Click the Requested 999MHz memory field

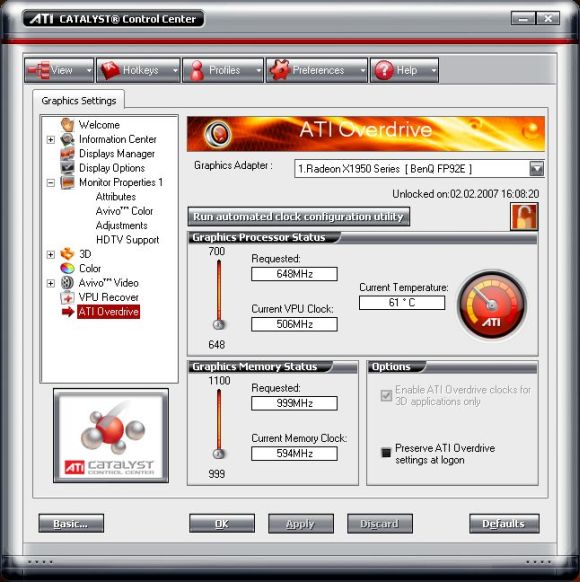294,403
